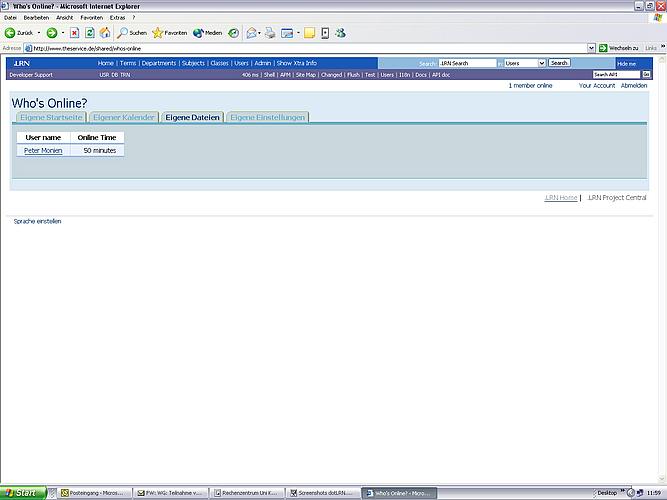The height and width of the screenshot is (500, 667).
Task: Open the Medien media bar
Action: 208,33
